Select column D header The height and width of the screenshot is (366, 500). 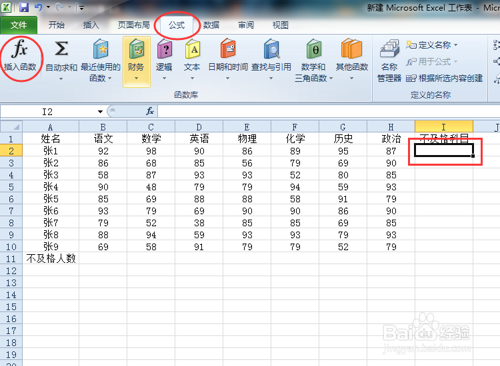click(x=199, y=127)
